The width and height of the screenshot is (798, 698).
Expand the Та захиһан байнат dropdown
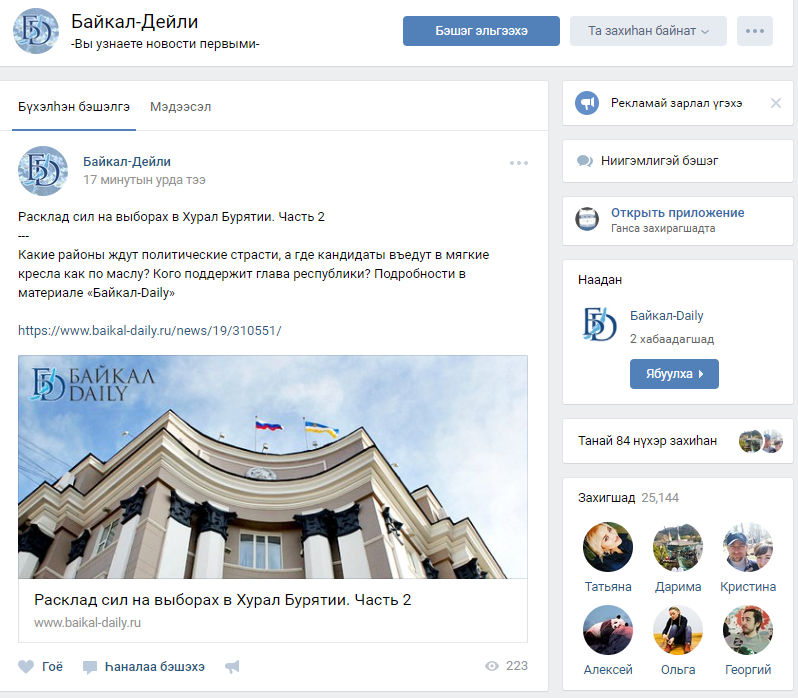(649, 31)
